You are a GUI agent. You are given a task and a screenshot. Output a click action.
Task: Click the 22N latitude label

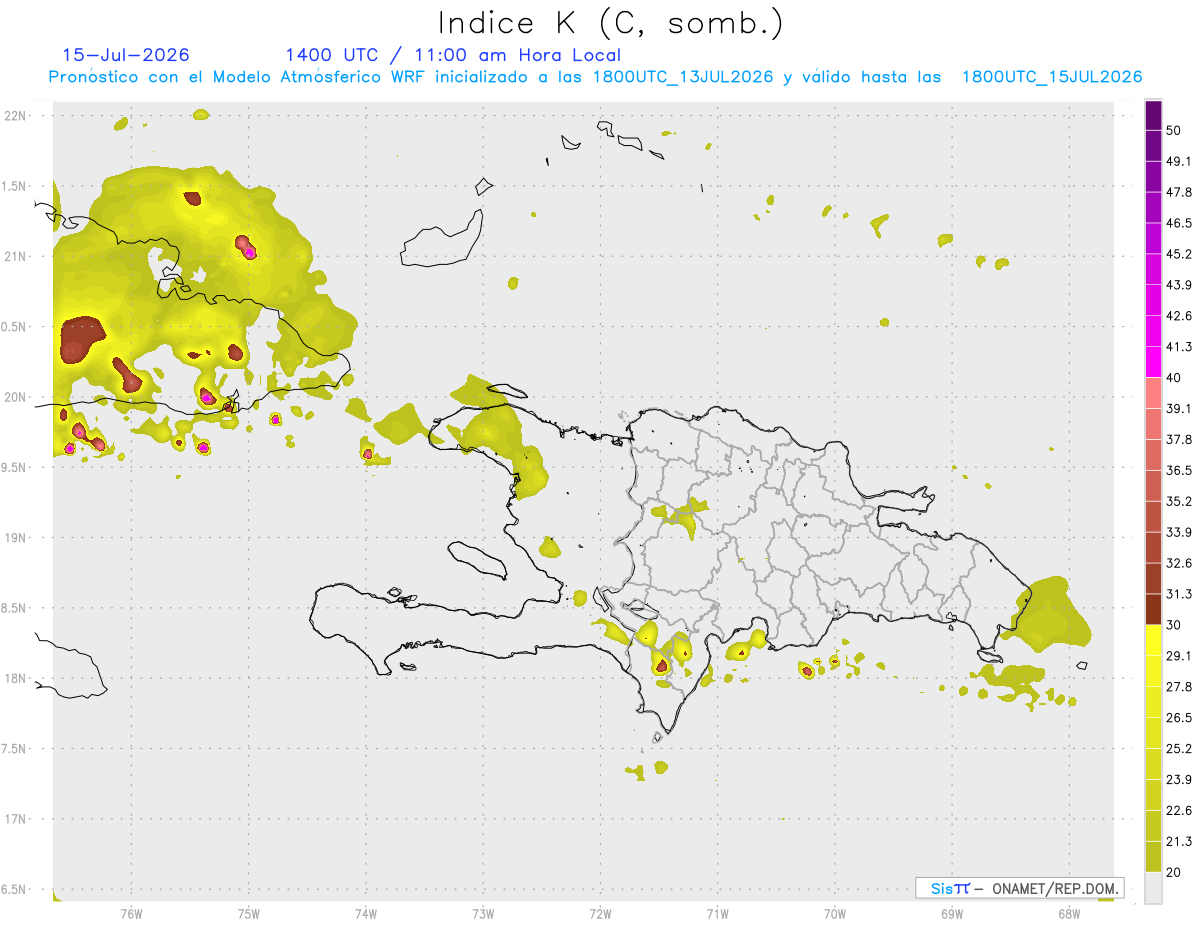click(15, 116)
